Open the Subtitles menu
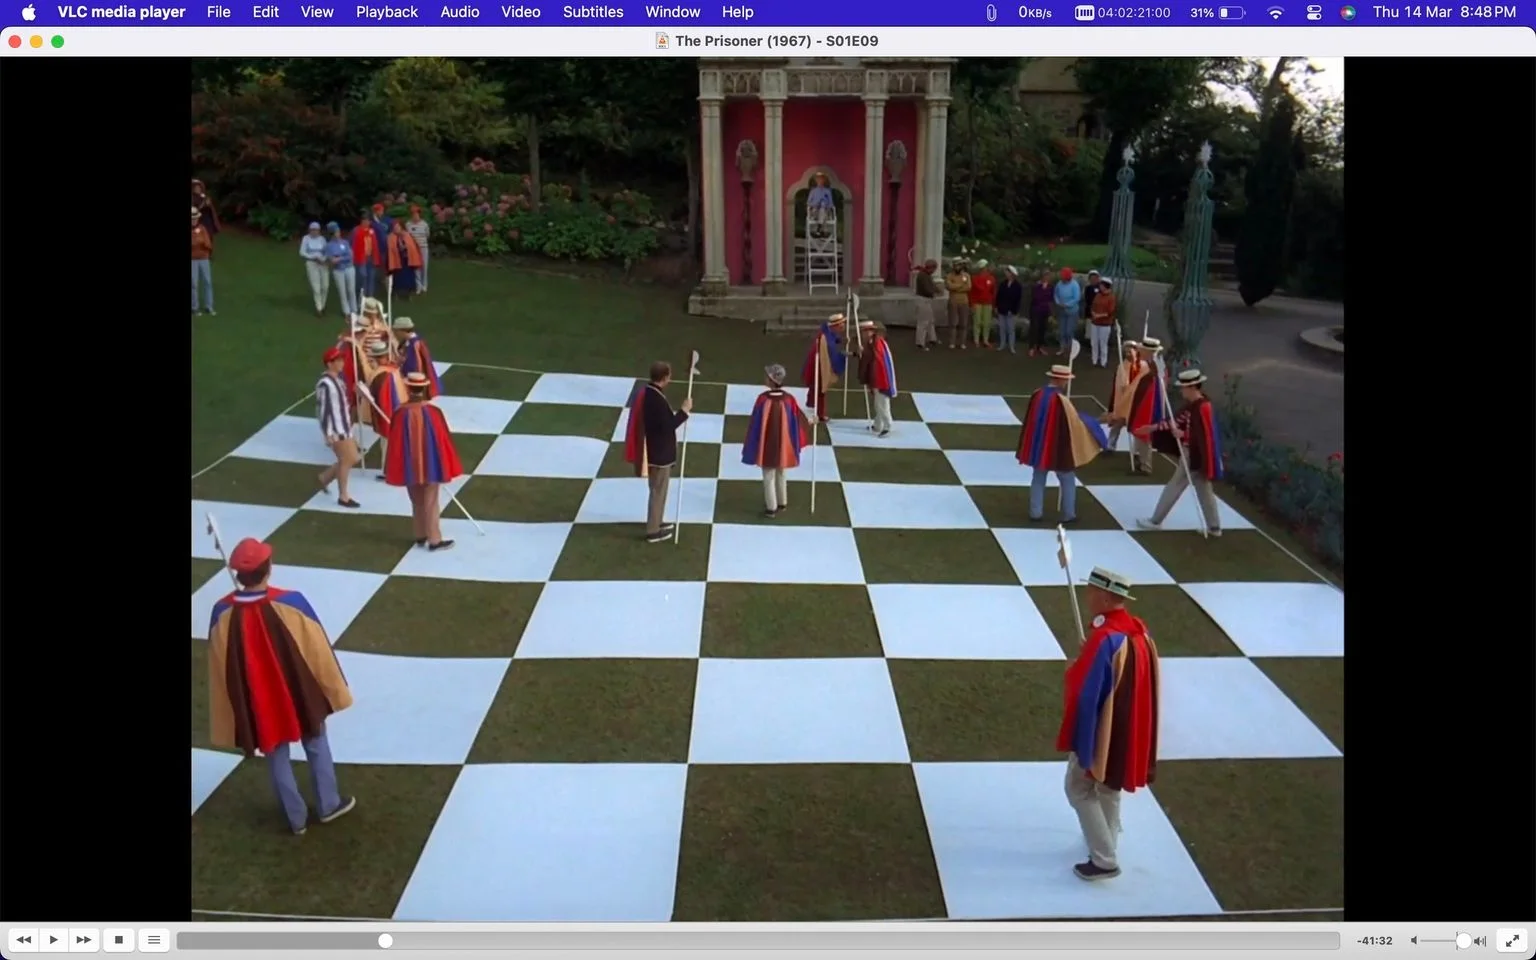This screenshot has height=960, width=1536. click(593, 12)
